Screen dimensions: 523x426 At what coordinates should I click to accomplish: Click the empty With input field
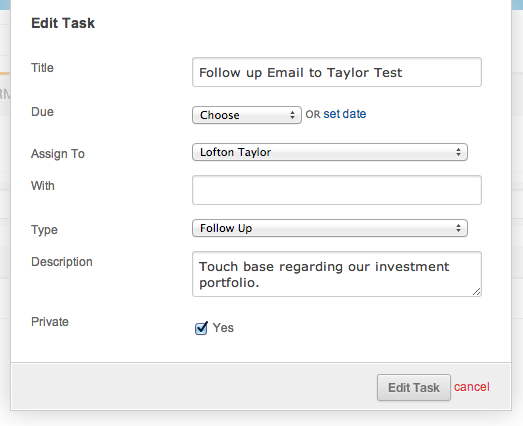click(x=337, y=190)
